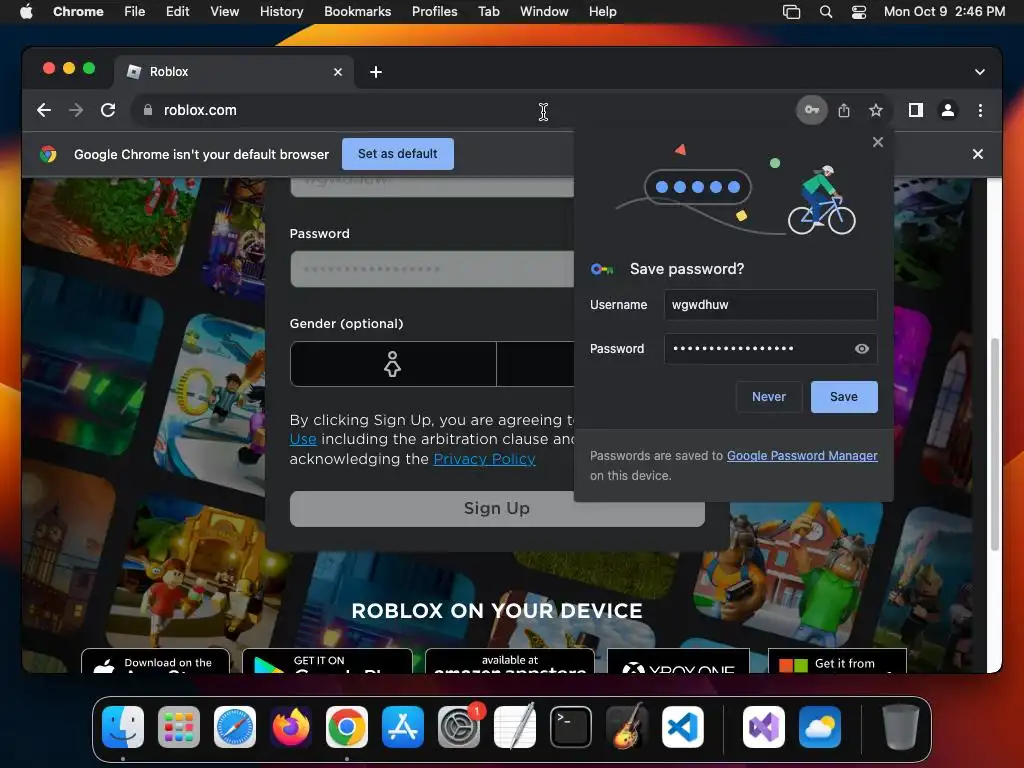Click the Roblox signup Password field

[x=432, y=269]
